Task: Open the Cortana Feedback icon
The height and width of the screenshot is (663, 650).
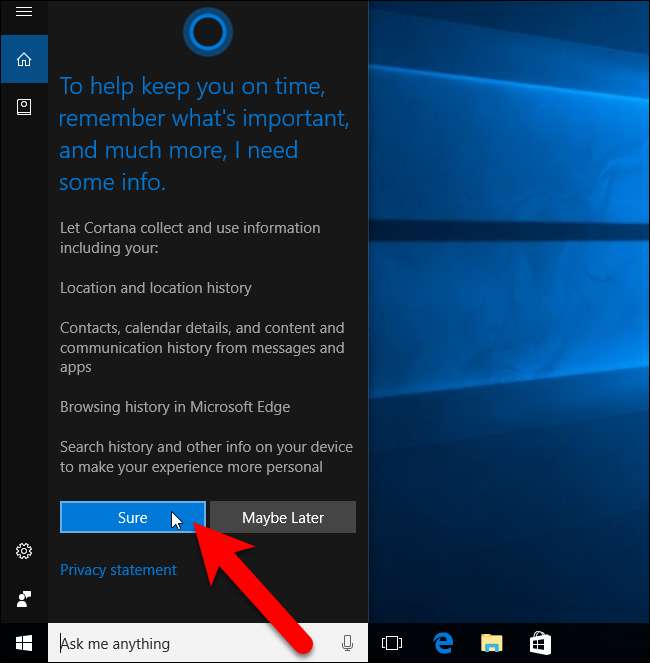Action: tap(24, 599)
